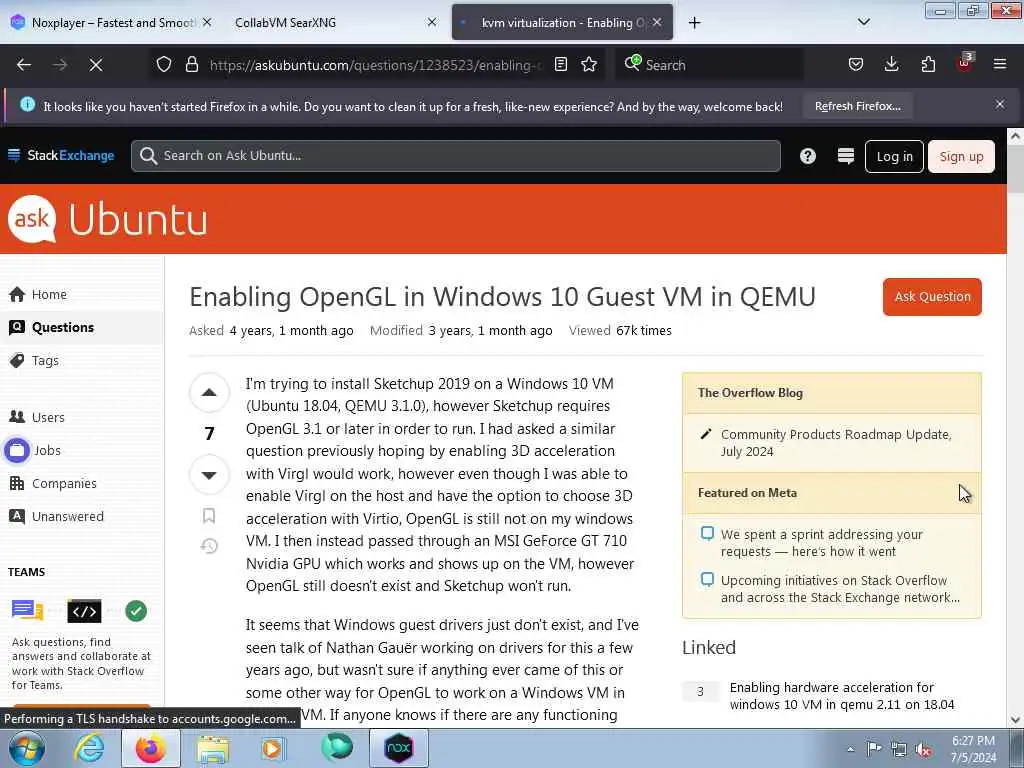Open the Firefox hamburger application menu
This screenshot has width=1024, height=768.
coord(1000,65)
